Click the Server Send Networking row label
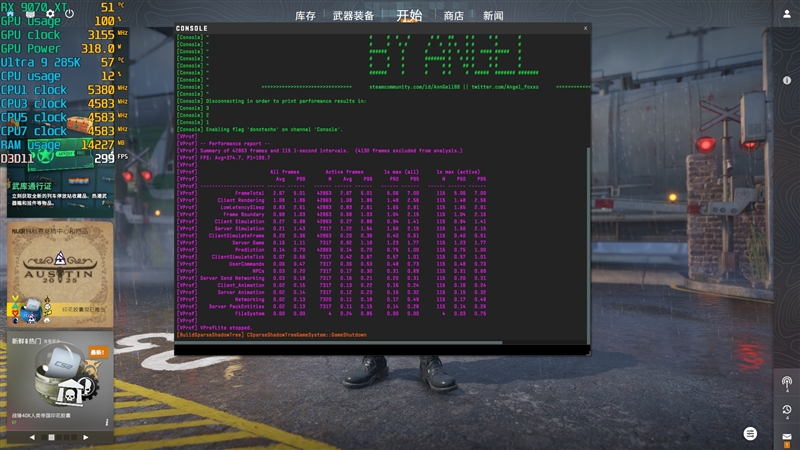 pos(232,278)
